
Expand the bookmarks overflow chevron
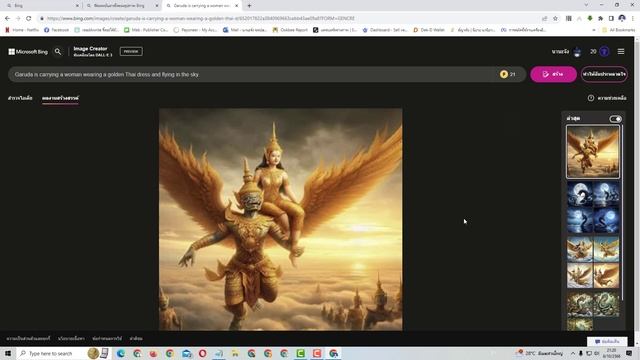(593, 30)
